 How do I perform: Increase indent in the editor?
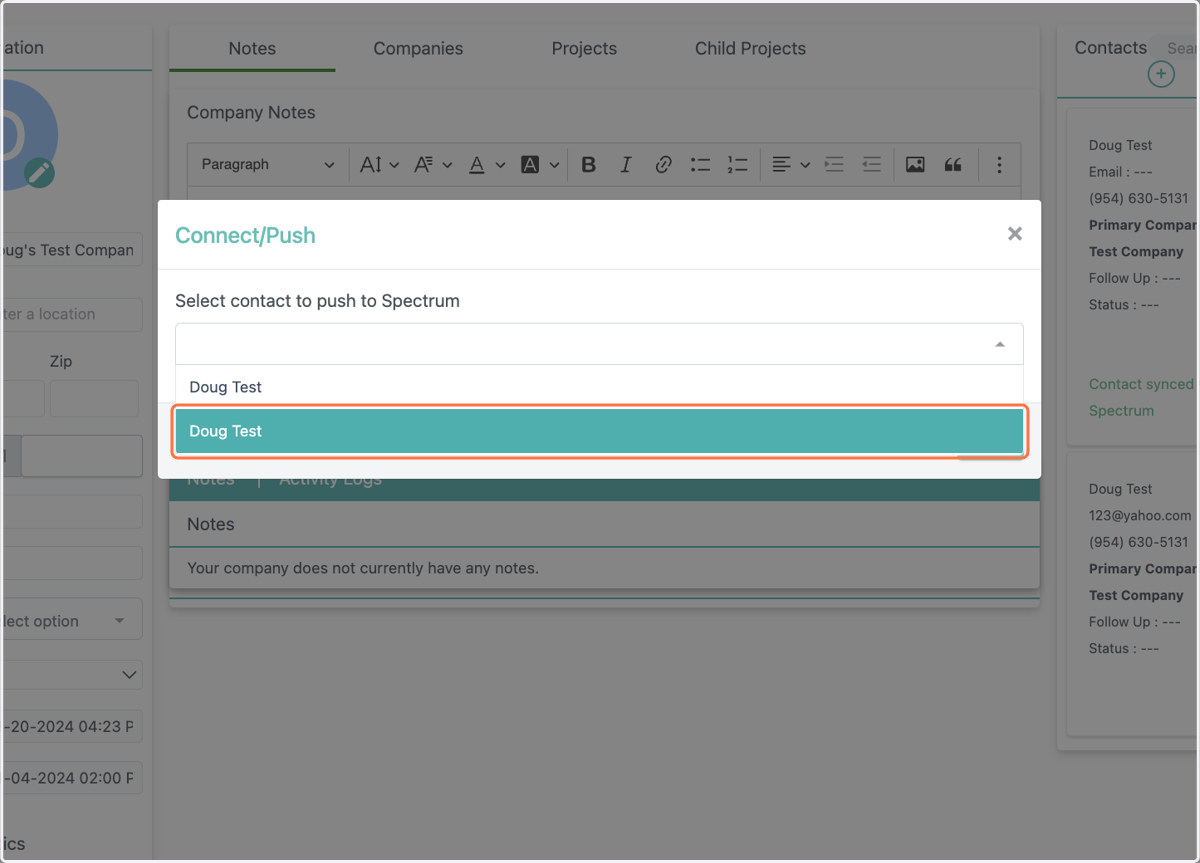[x=834, y=165]
